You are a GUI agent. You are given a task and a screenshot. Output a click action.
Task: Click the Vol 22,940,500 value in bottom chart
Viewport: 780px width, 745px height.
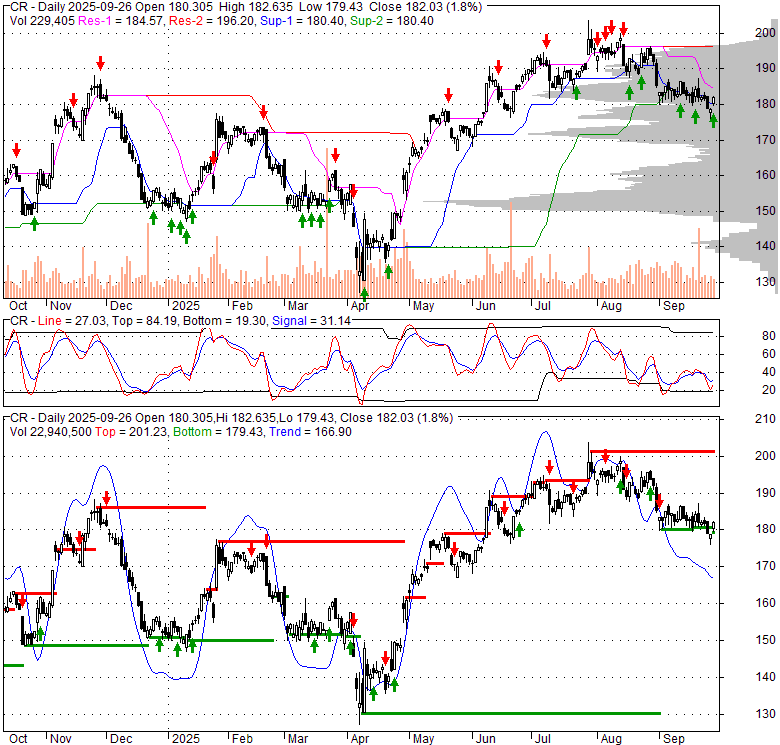coord(51,432)
